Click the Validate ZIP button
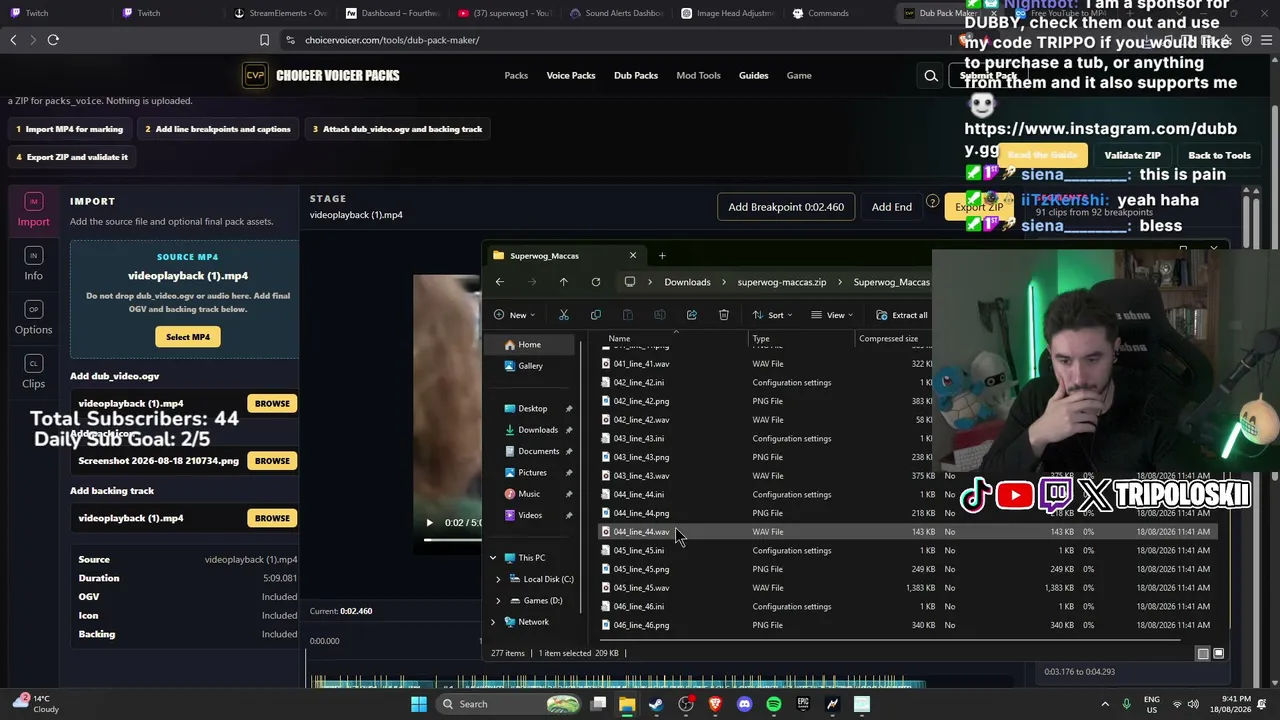1280x720 pixels. [1132, 155]
